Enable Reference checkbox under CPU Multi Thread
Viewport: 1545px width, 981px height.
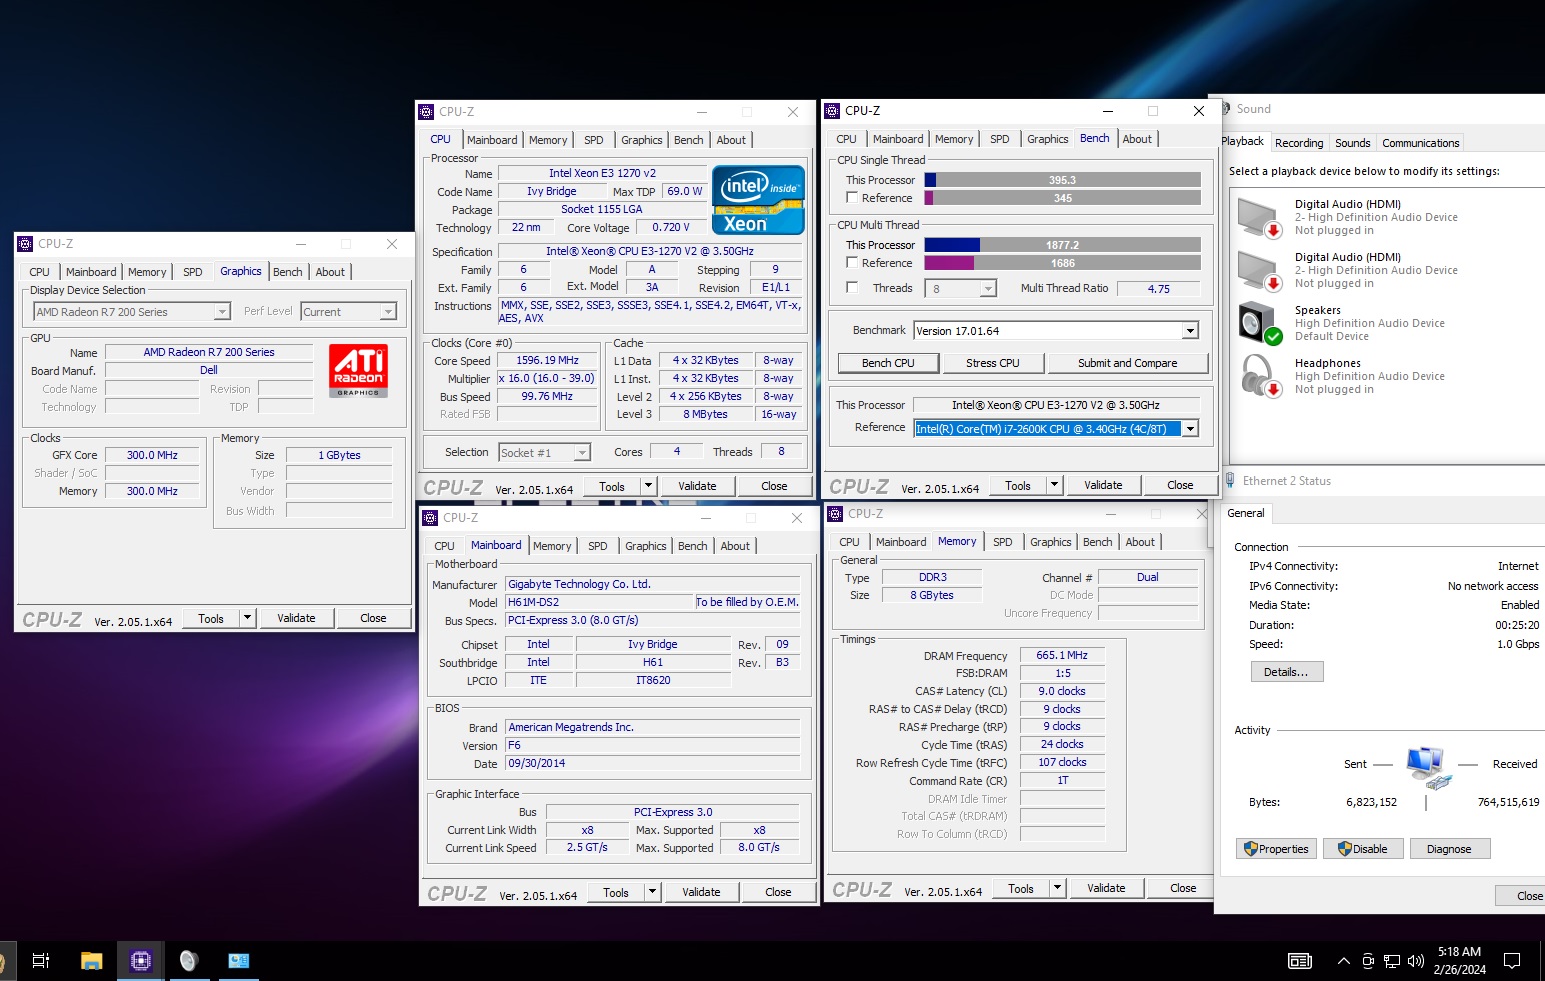pyautogui.click(x=852, y=262)
